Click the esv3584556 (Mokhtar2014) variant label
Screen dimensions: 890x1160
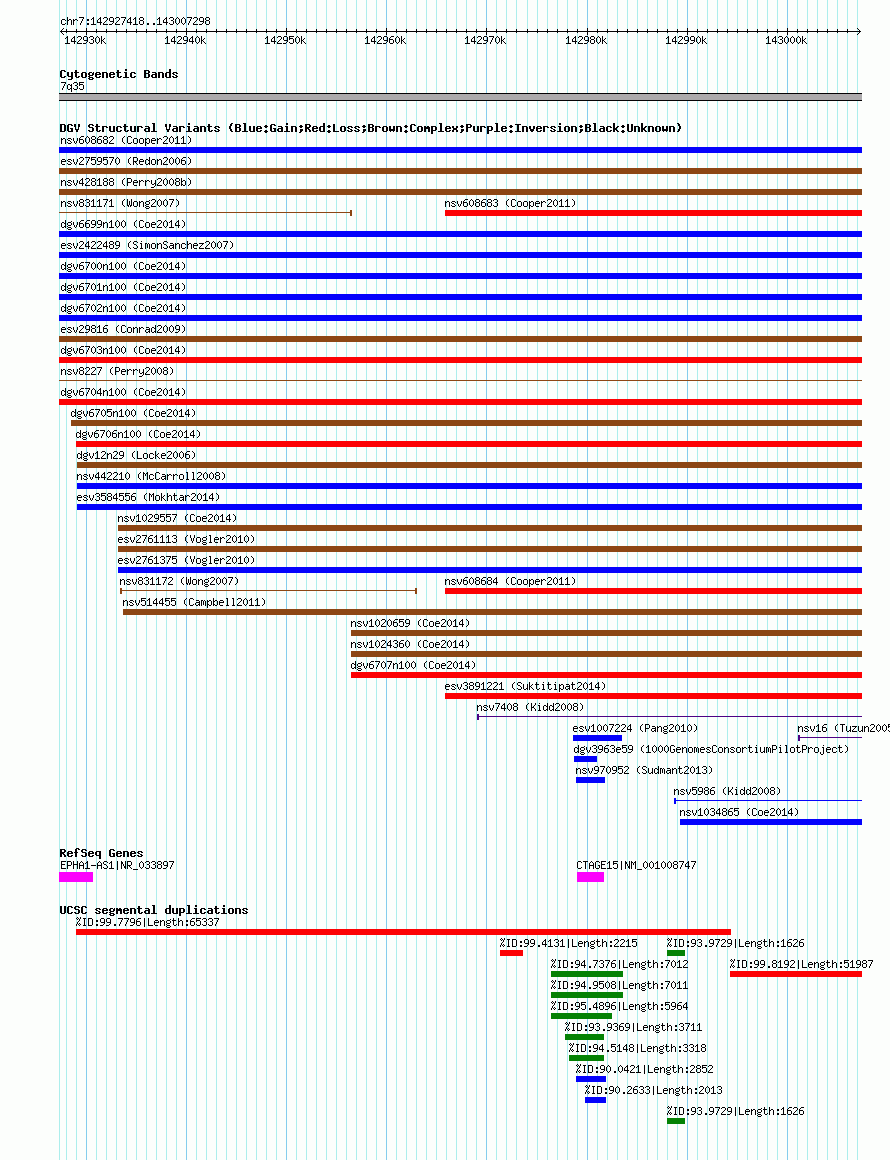coord(148,497)
